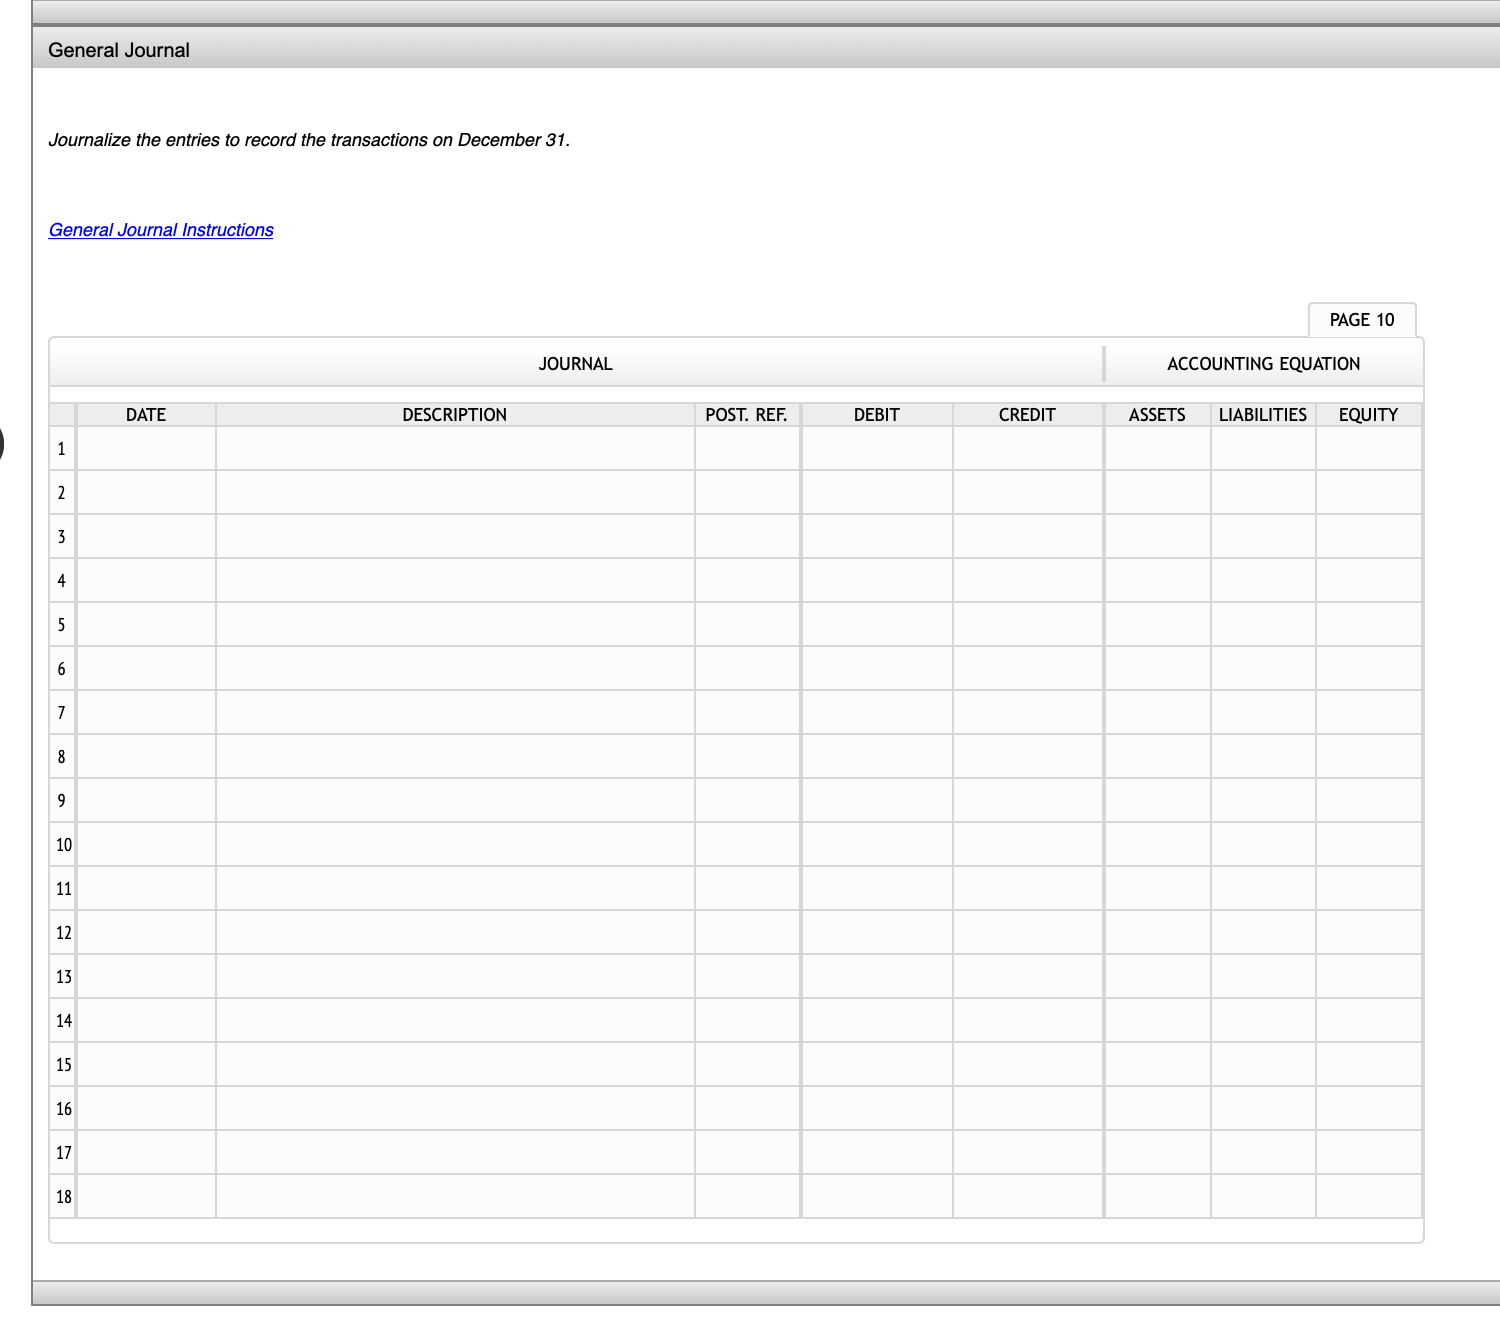Click the Debit cell of row 2

[876, 492]
